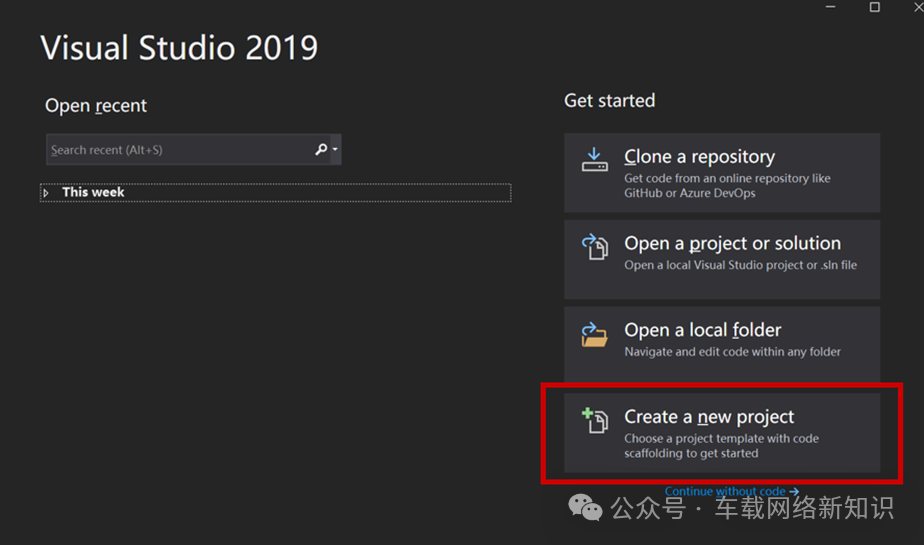Click the Open a project or solution icon
This screenshot has height=545, width=924.
click(x=595, y=247)
